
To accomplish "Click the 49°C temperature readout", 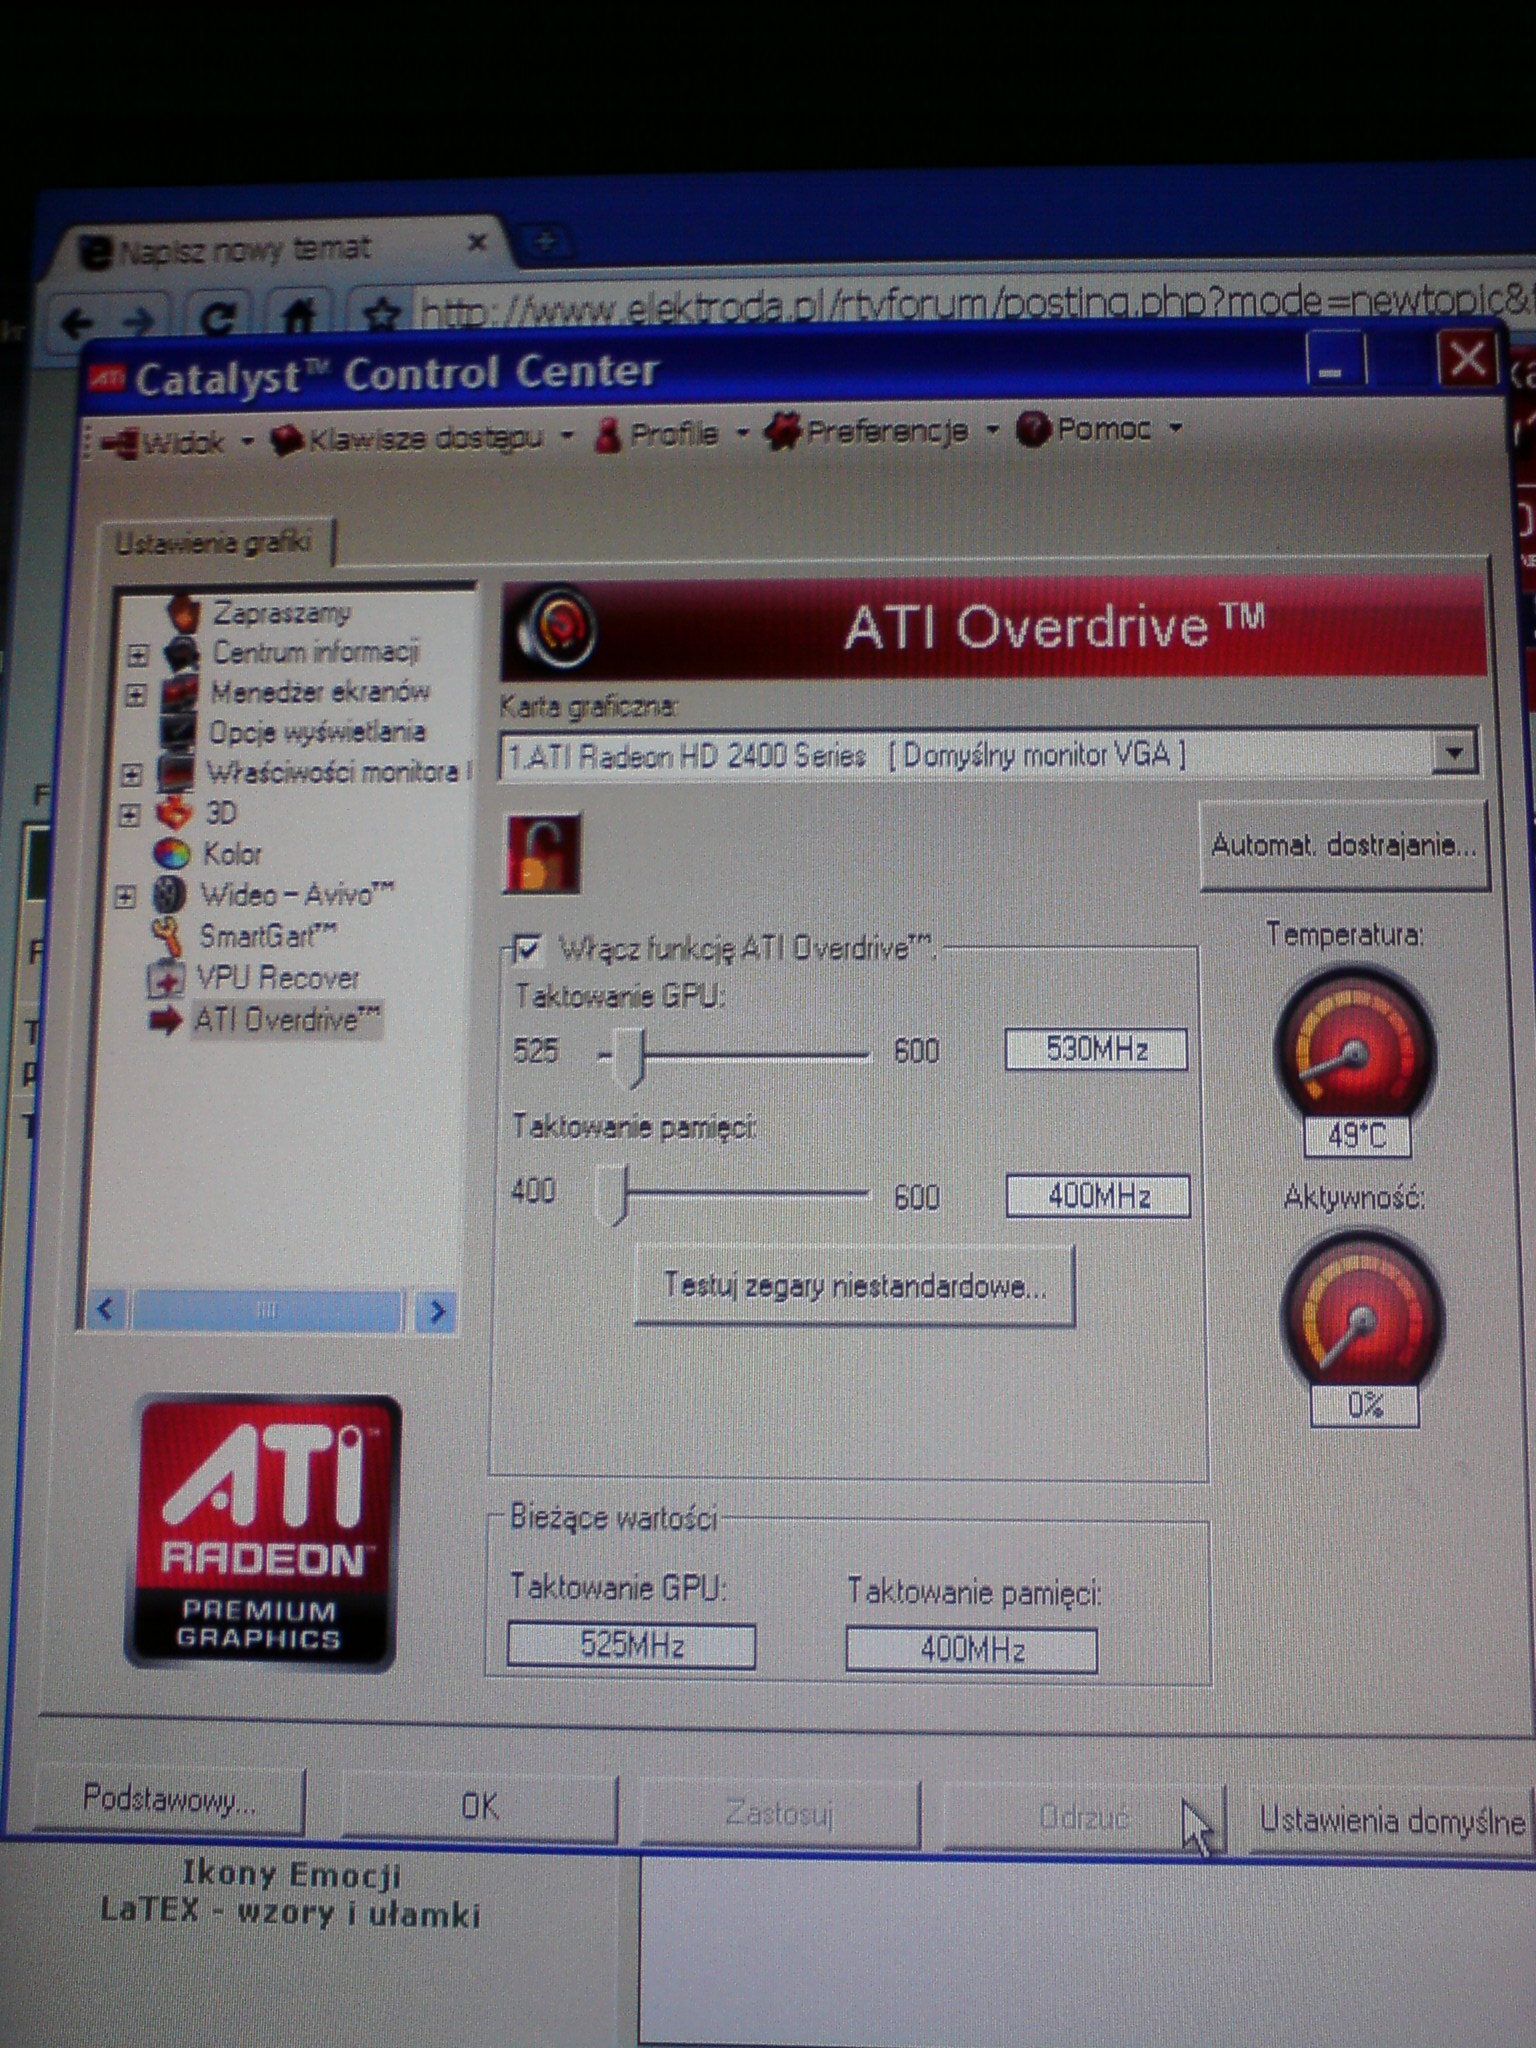I will (x=1357, y=1137).
